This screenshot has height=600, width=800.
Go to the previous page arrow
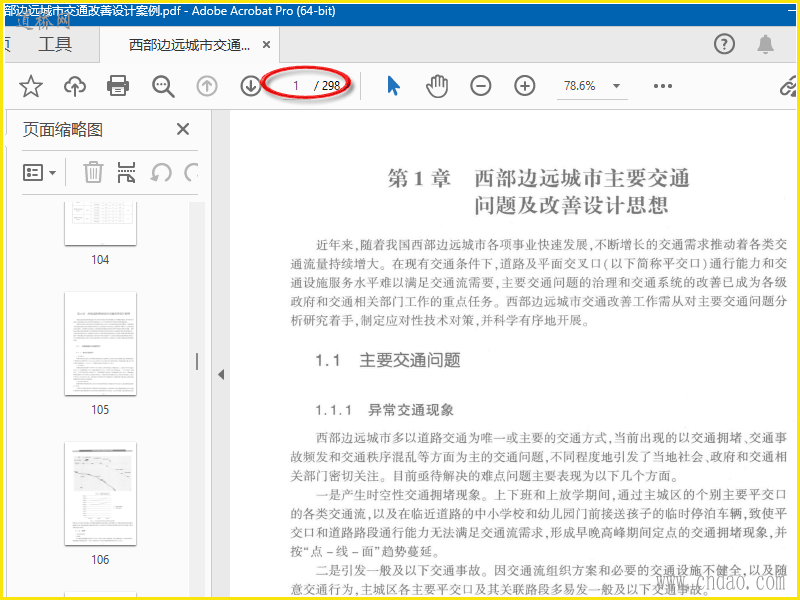coord(207,86)
